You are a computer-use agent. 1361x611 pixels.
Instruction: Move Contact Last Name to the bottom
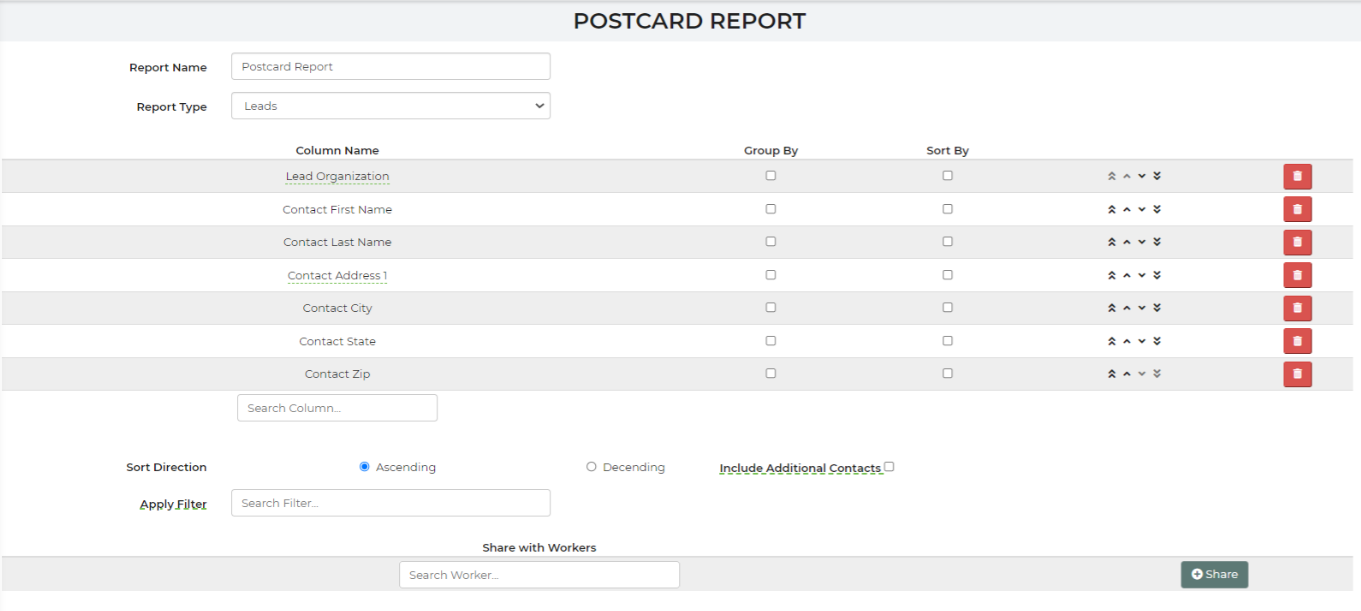coord(1157,242)
